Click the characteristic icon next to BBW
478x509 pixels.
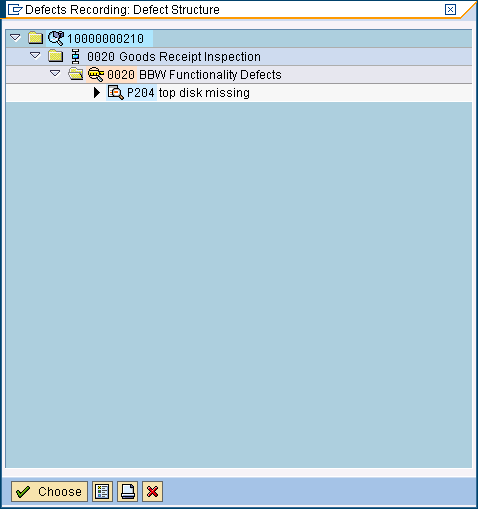tap(96, 74)
